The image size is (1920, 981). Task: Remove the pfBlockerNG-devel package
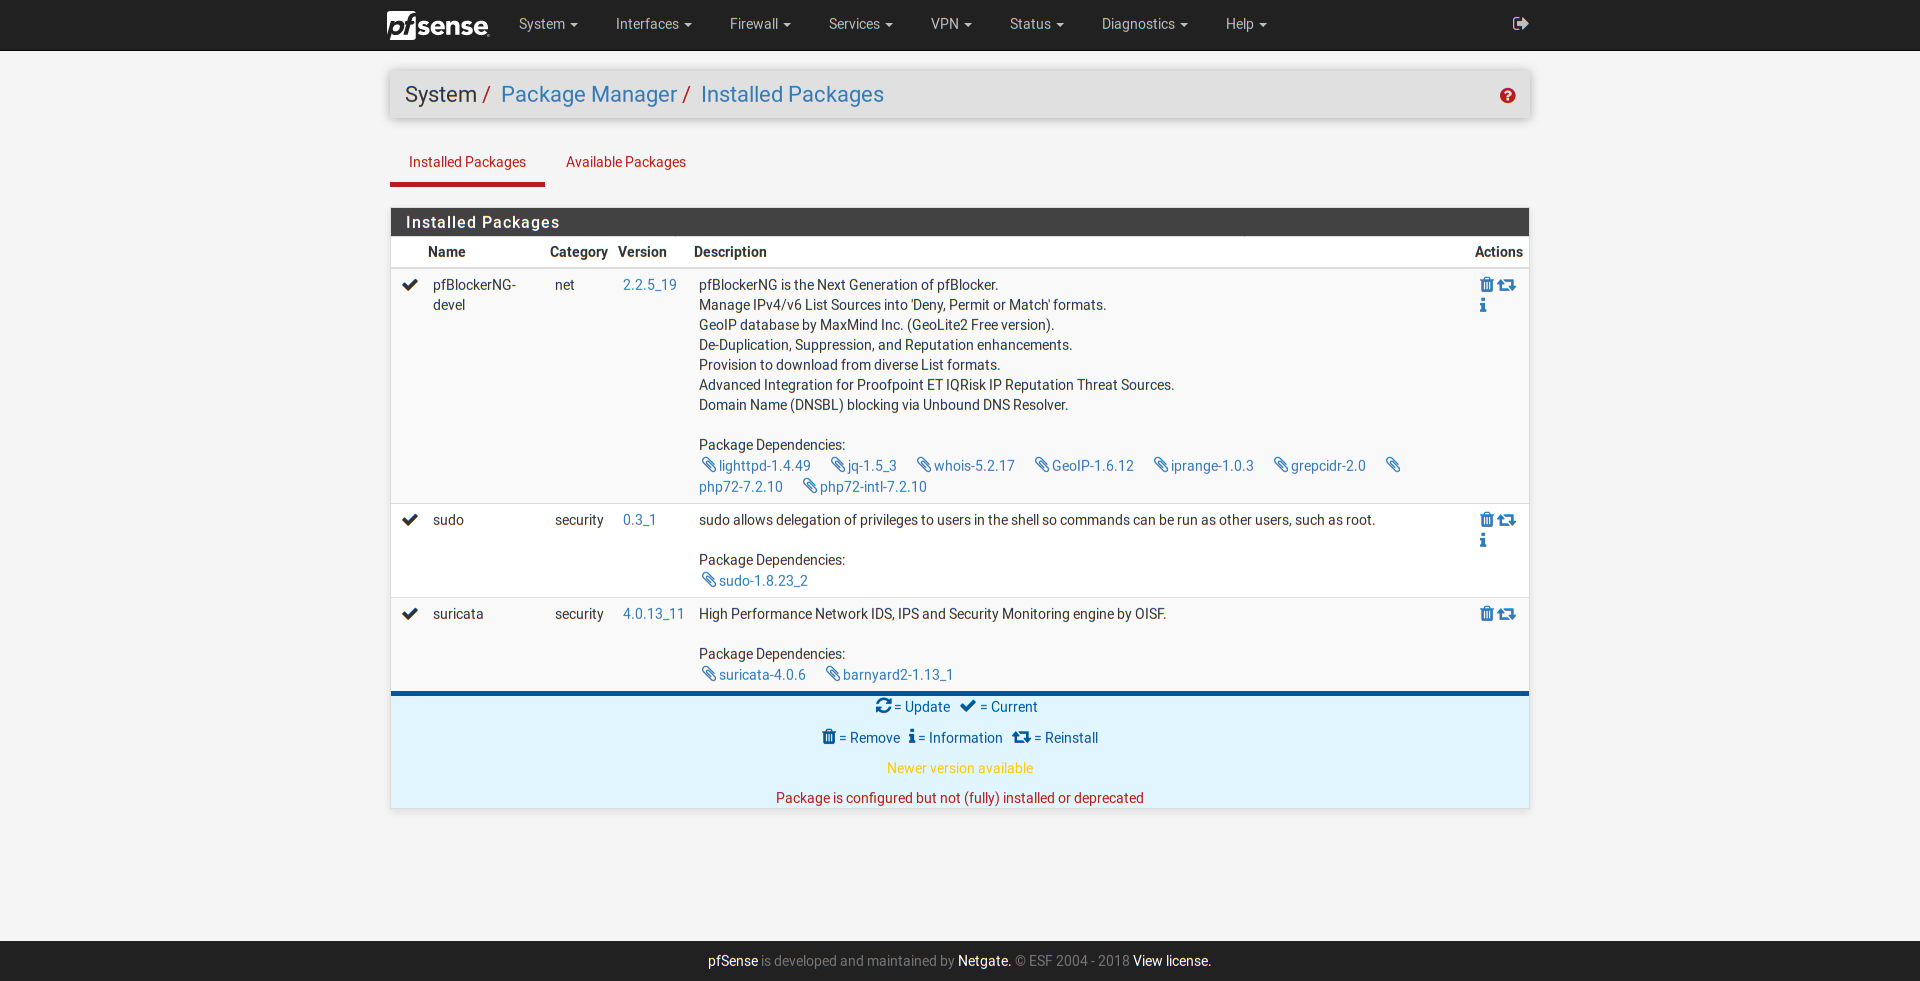pyautogui.click(x=1487, y=285)
